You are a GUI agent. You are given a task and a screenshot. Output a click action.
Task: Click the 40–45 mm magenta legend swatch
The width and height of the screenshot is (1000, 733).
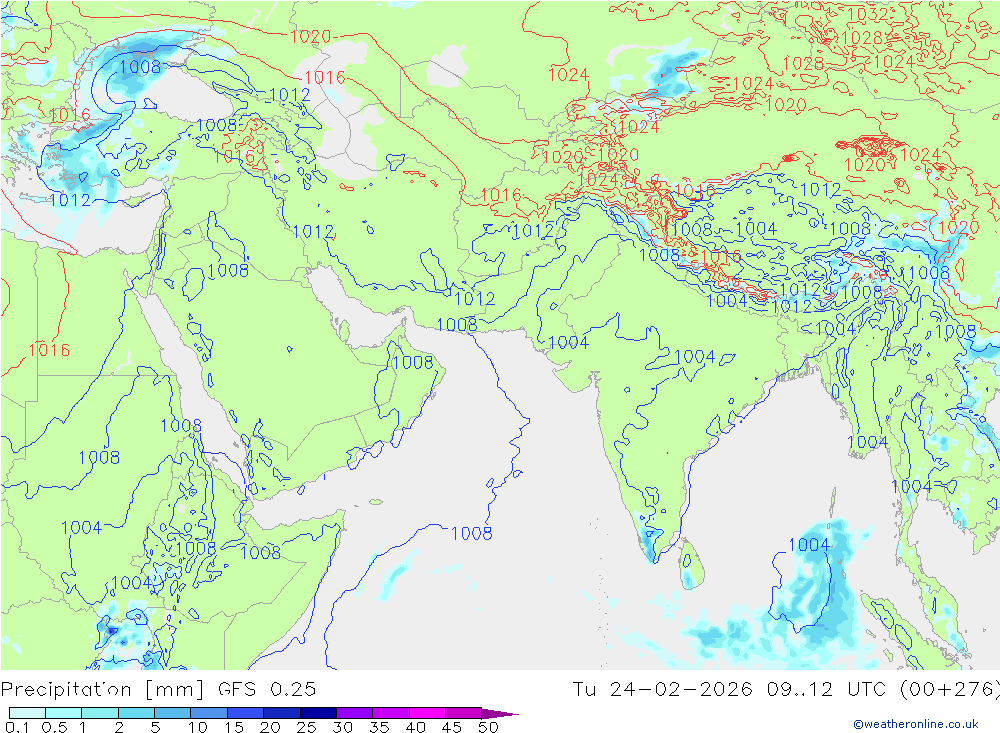click(427, 713)
